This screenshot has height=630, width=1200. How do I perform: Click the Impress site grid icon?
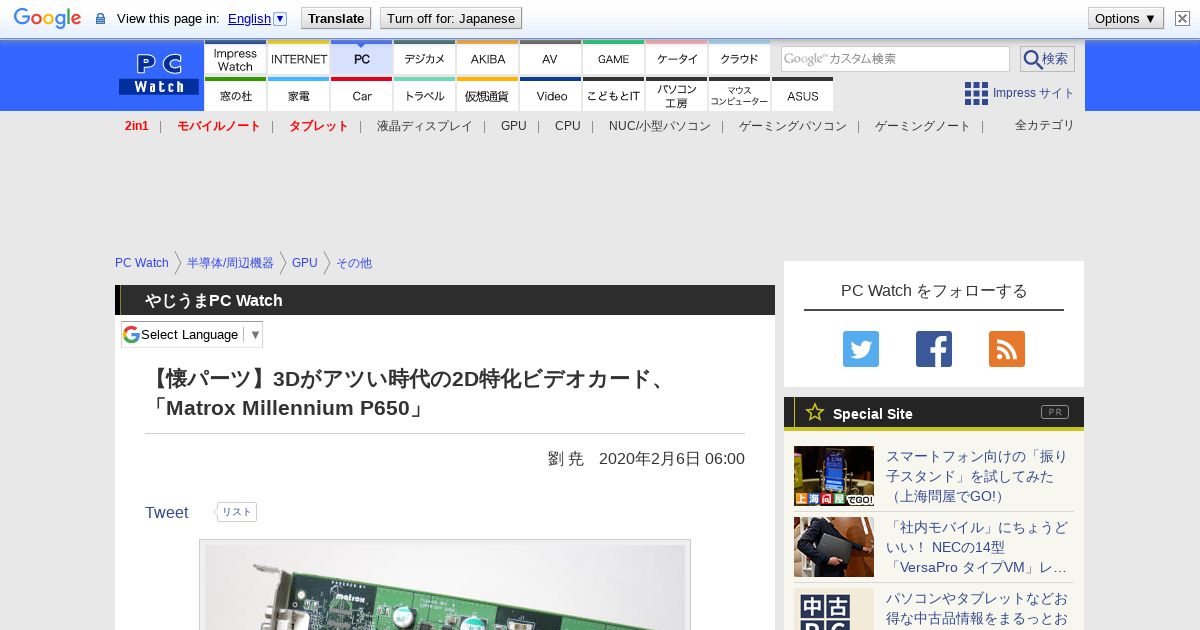click(976, 93)
